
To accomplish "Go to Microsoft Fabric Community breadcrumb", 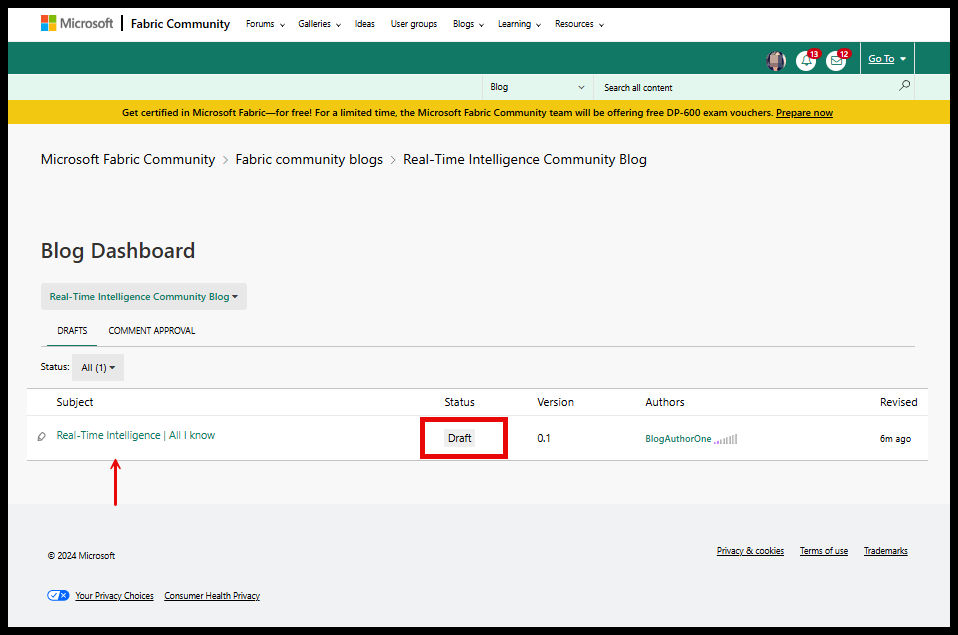I will coord(128,160).
